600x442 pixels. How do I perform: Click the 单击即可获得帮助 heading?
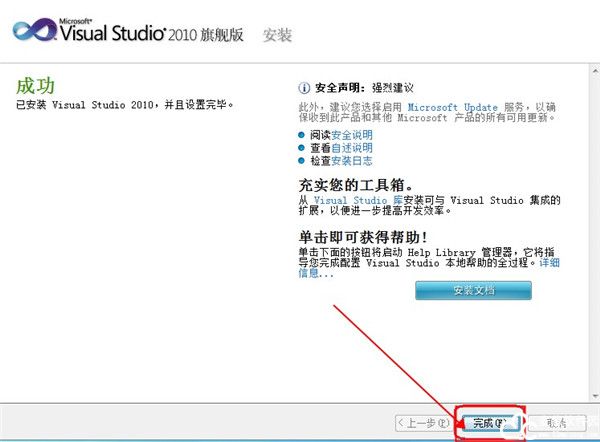pyautogui.click(x=363, y=237)
